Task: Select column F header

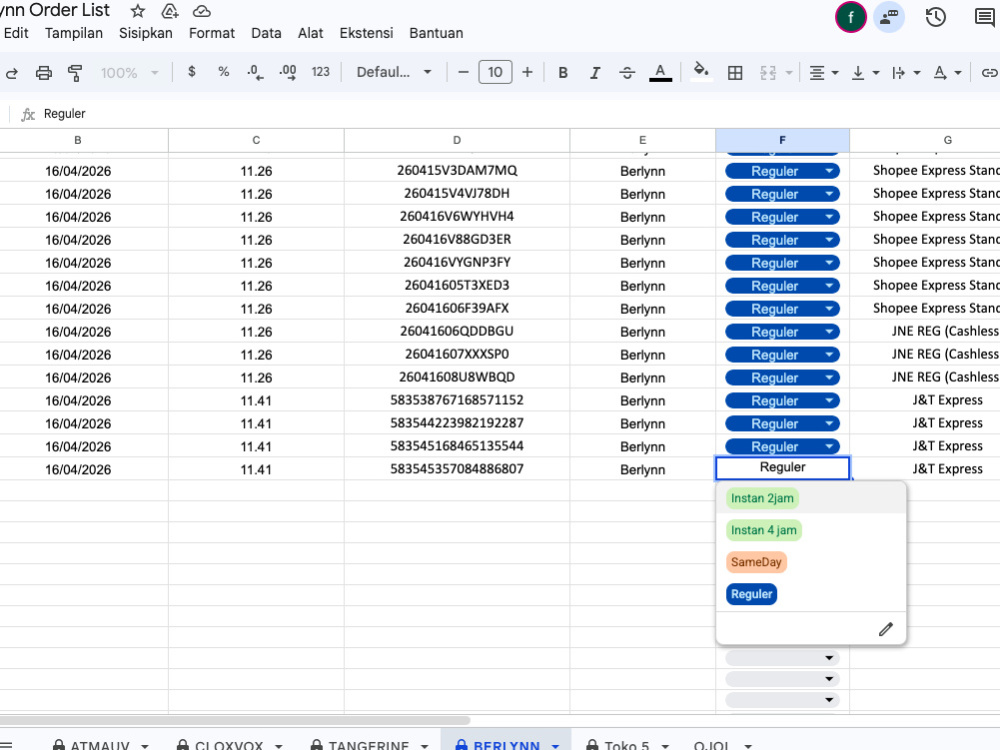Action: pos(782,140)
